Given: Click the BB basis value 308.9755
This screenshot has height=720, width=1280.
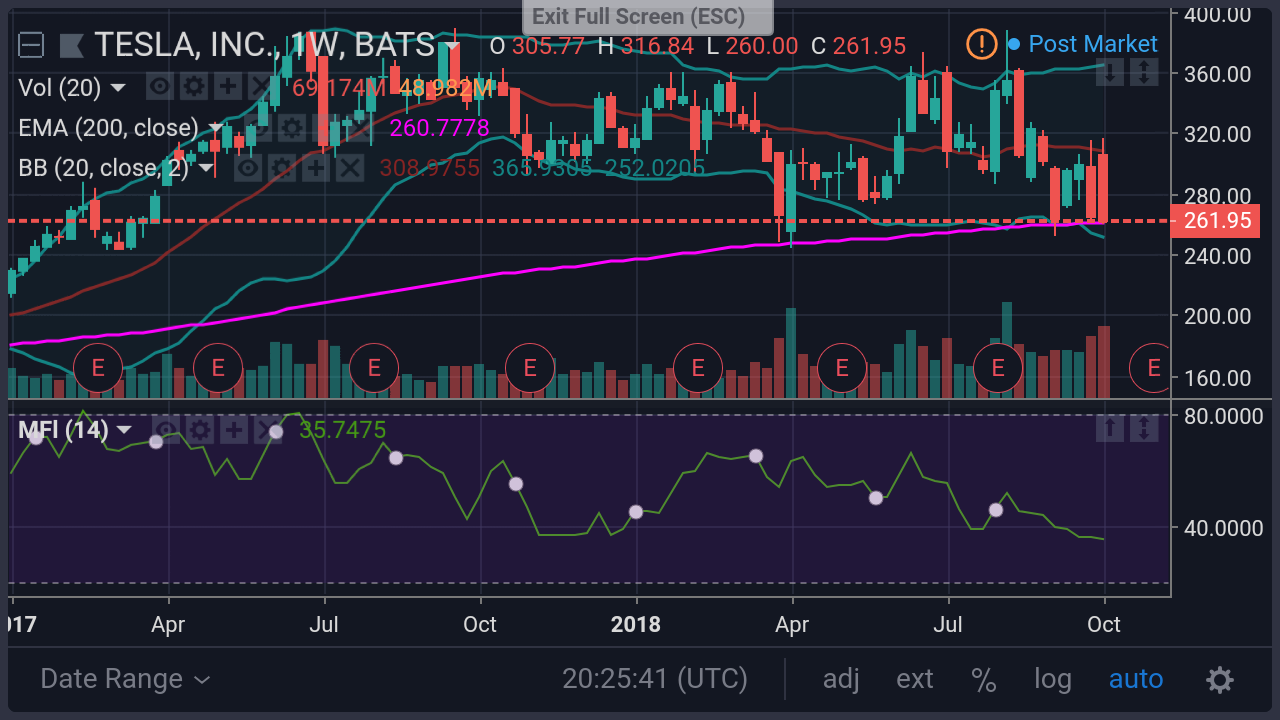Looking at the screenshot, I should 430,168.
